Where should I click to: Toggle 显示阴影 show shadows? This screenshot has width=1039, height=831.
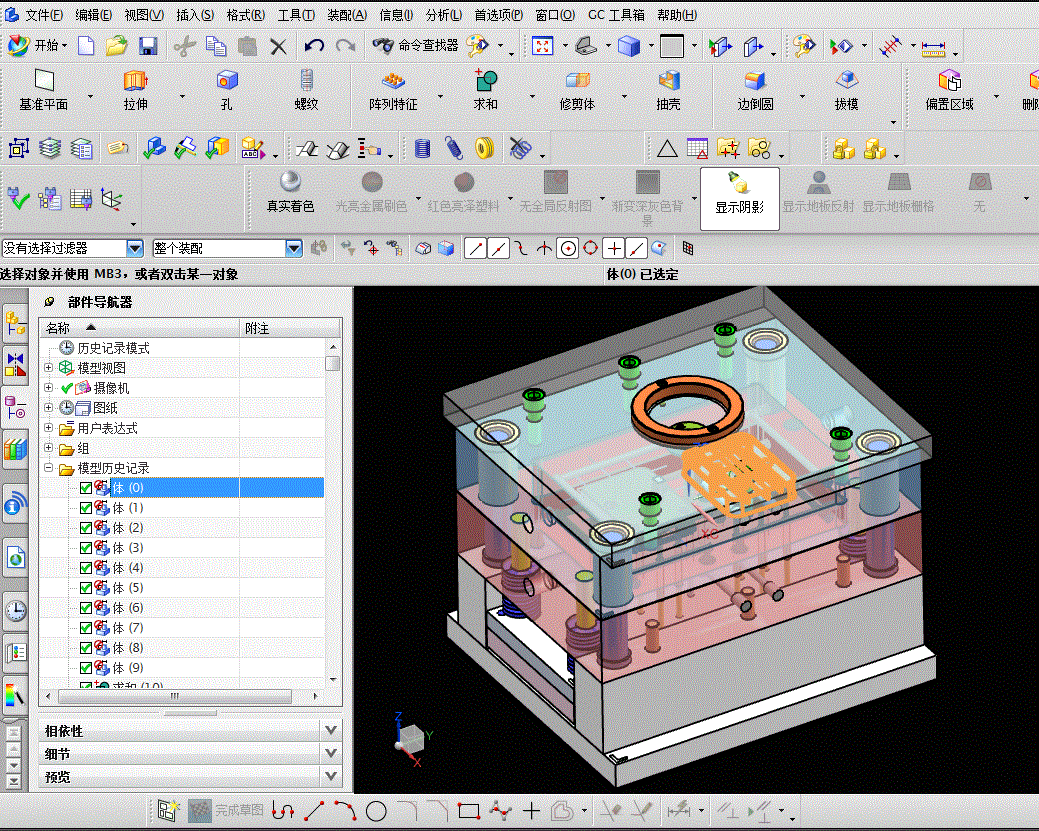(x=739, y=198)
